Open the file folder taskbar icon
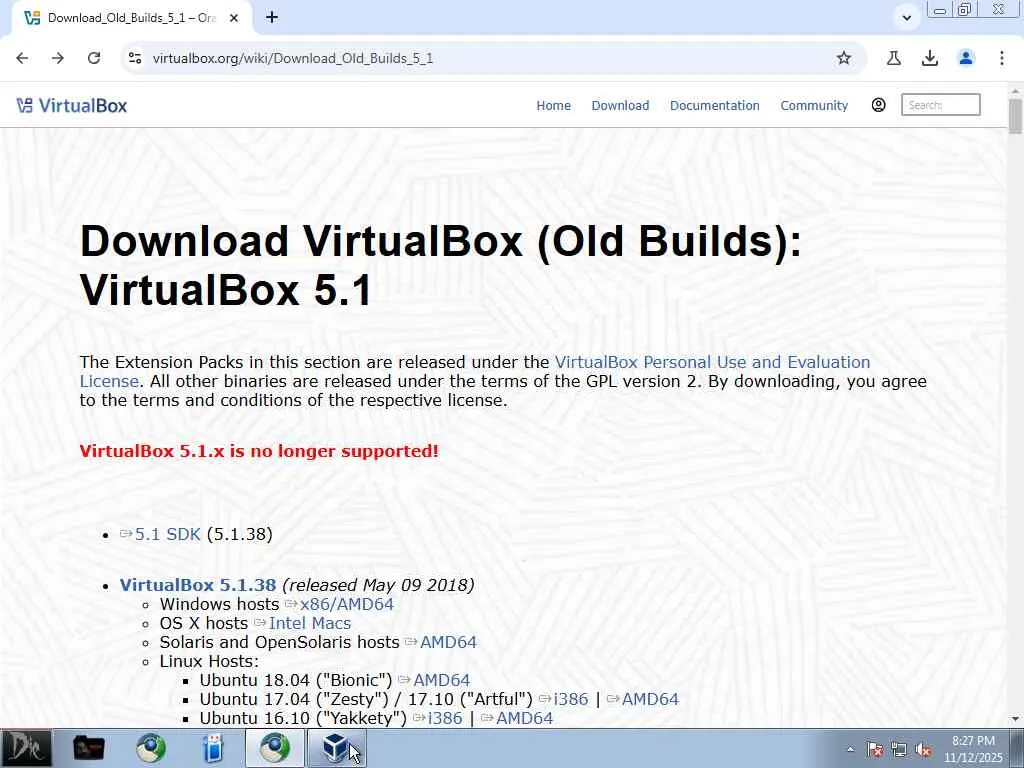 click(x=88, y=748)
